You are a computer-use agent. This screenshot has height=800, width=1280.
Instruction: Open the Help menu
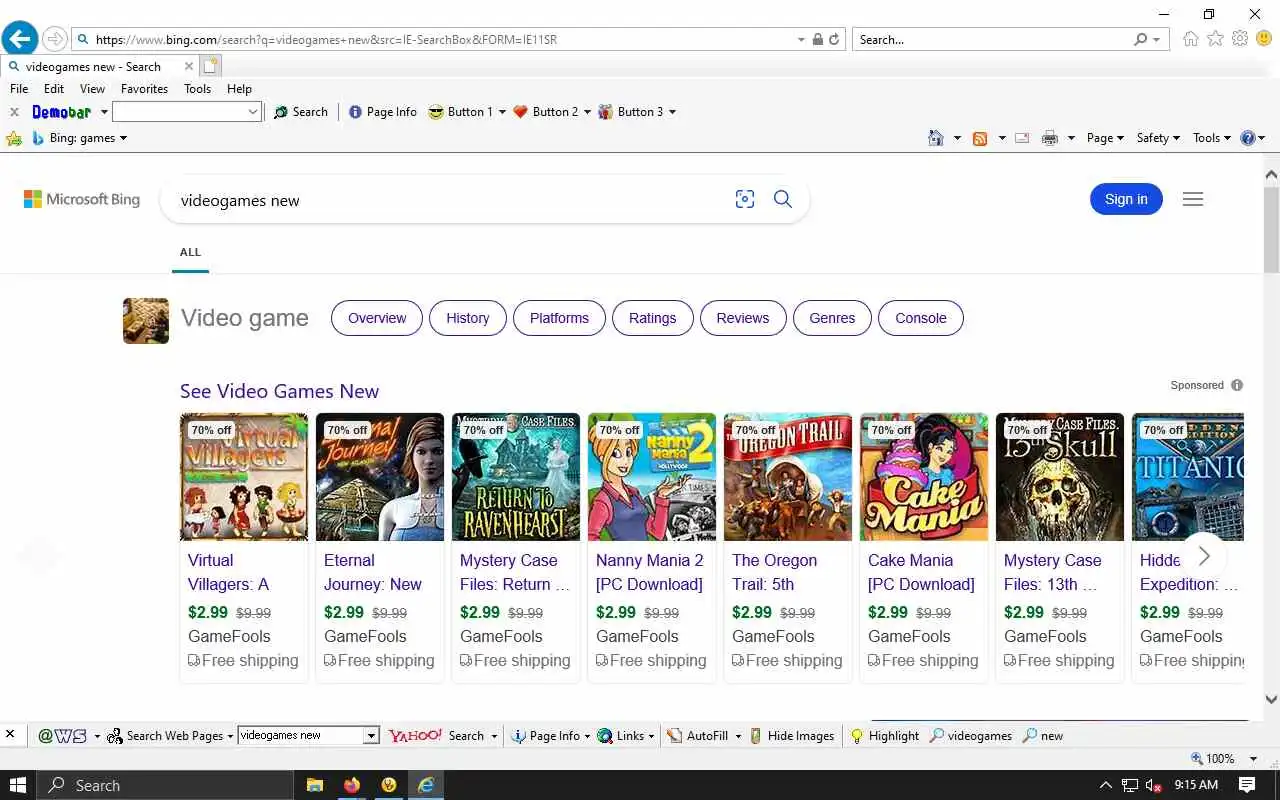(239, 88)
